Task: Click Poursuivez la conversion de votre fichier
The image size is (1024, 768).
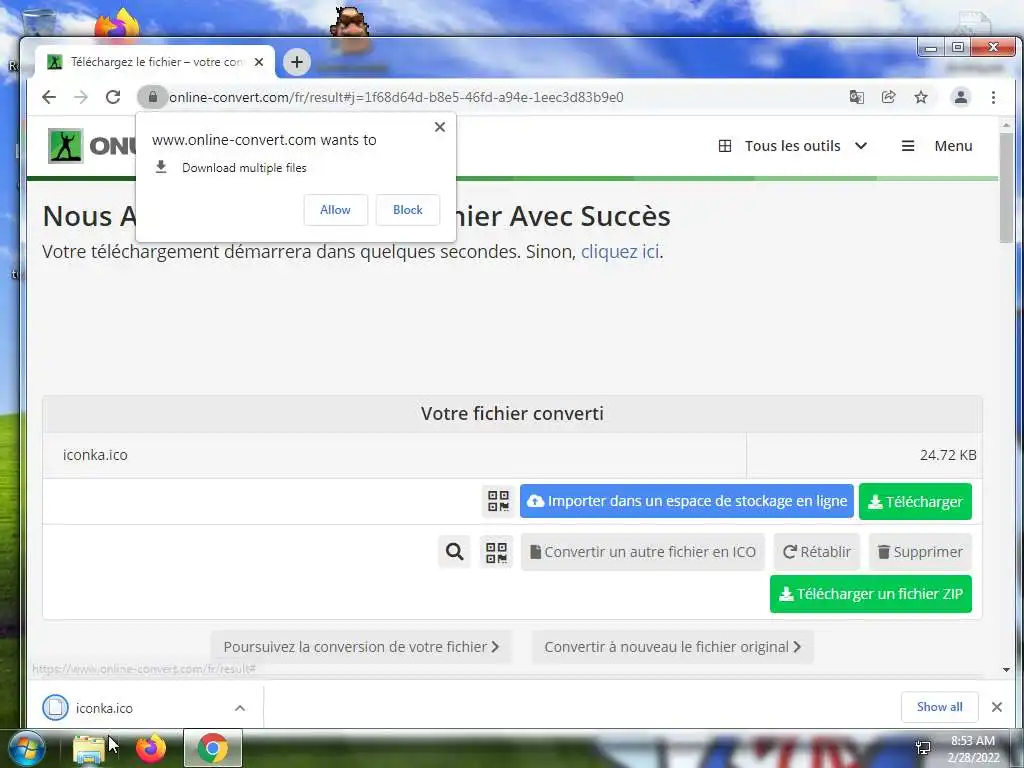Action: click(x=361, y=647)
